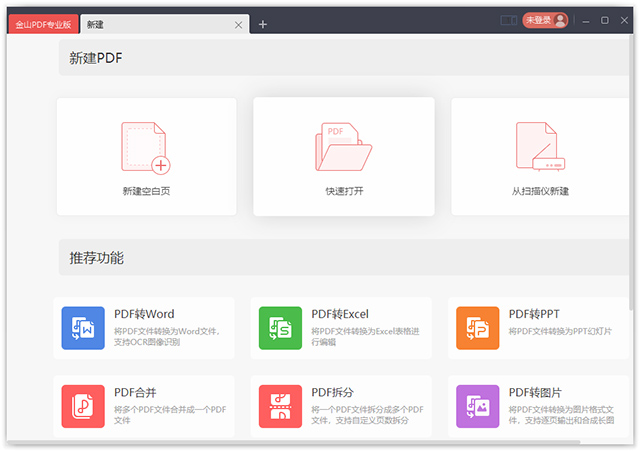Click the quick open PDF folder icon
Image resolution: width=640 pixels, height=451 pixels.
tap(343, 147)
